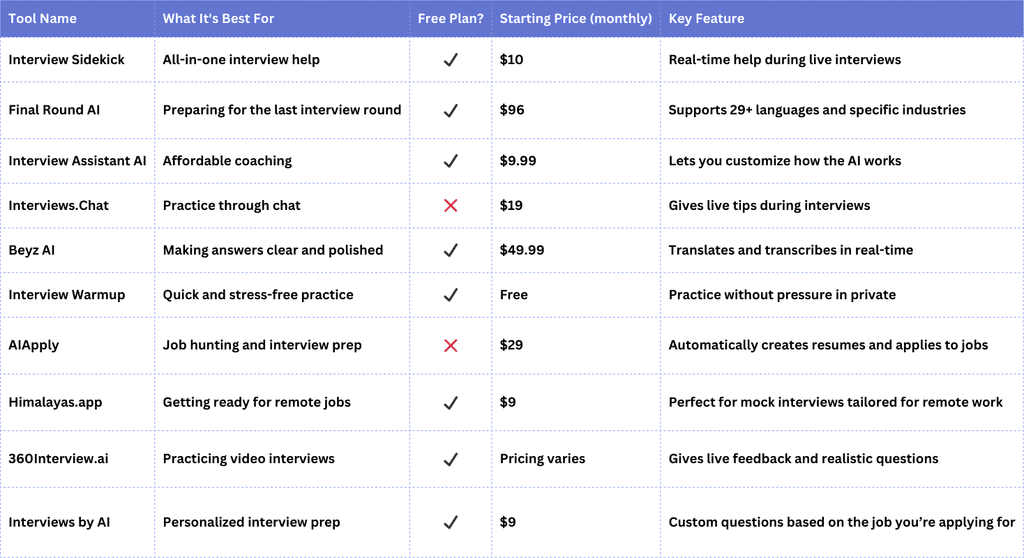Click the What It's Best For header

tap(218, 18)
